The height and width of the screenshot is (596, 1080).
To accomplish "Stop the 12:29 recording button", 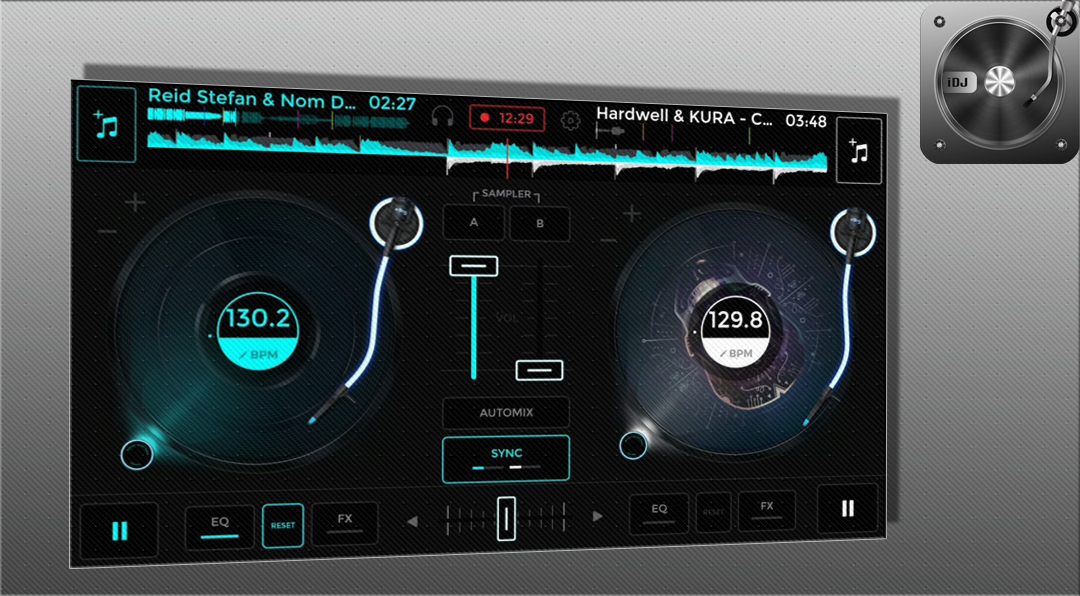I will pyautogui.click(x=507, y=119).
